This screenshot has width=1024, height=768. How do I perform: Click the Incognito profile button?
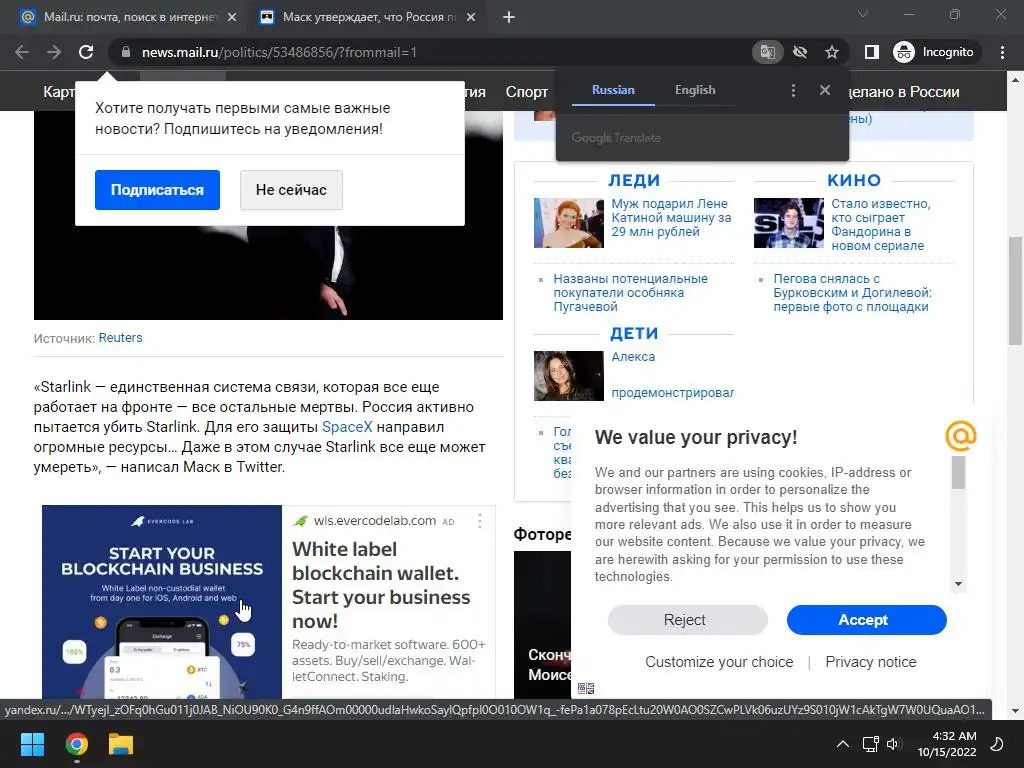[x=934, y=52]
